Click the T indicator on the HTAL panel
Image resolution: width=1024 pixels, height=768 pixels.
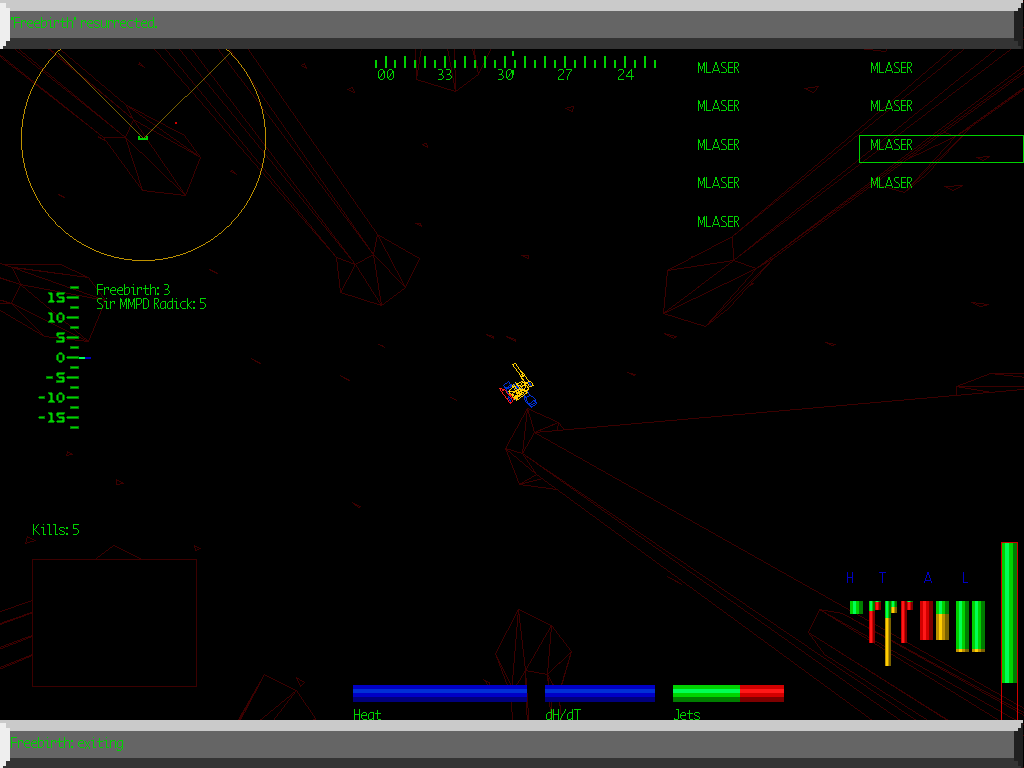[x=882, y=578]
